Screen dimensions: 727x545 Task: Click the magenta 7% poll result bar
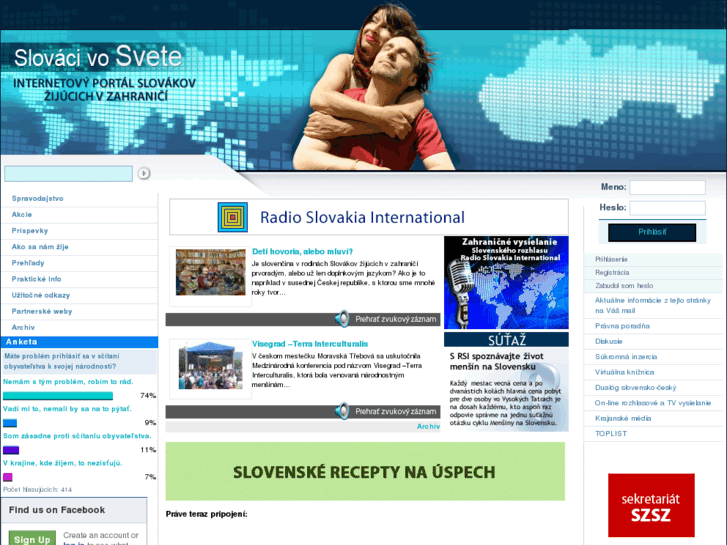[8, 477]
